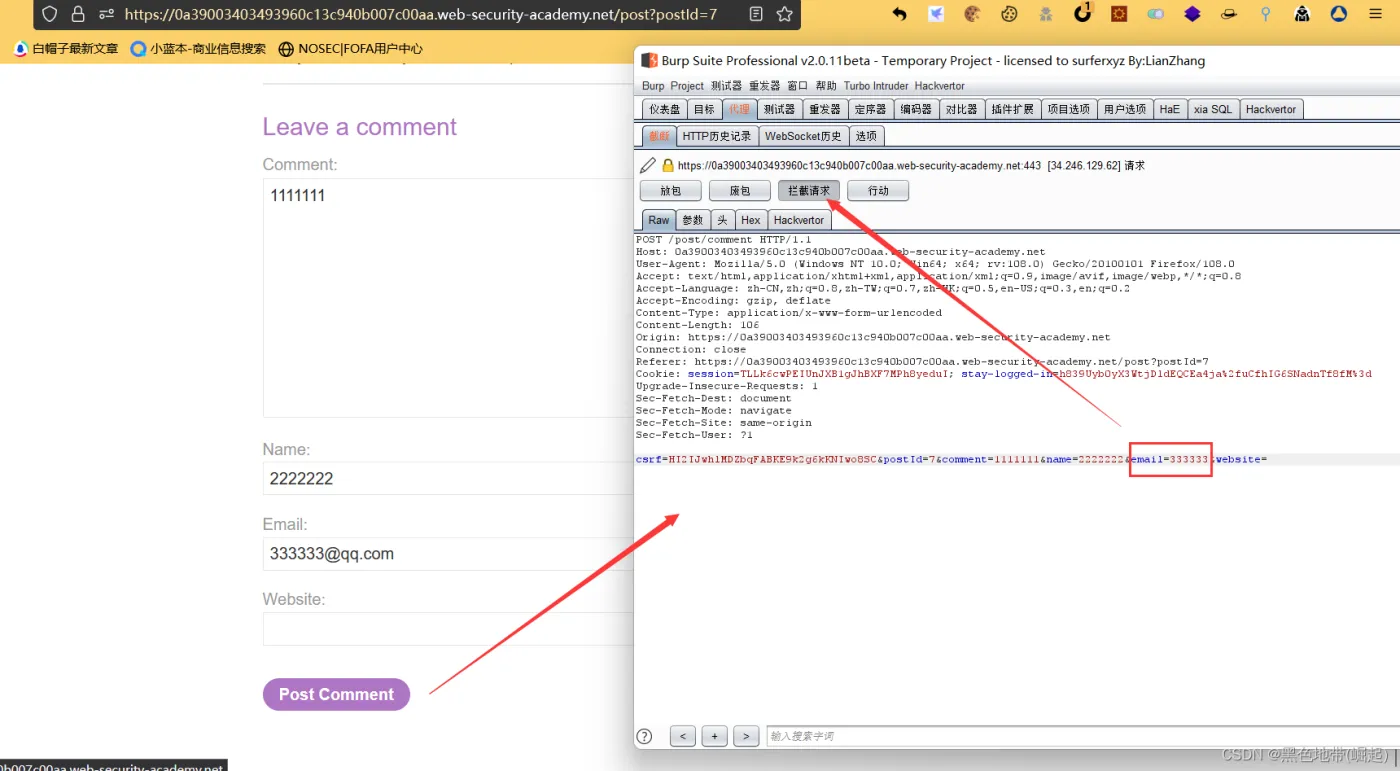The width and height of the screenshot is (1400, 771).
Task: Submit with the Post Comment button
Action: [336, 694]
